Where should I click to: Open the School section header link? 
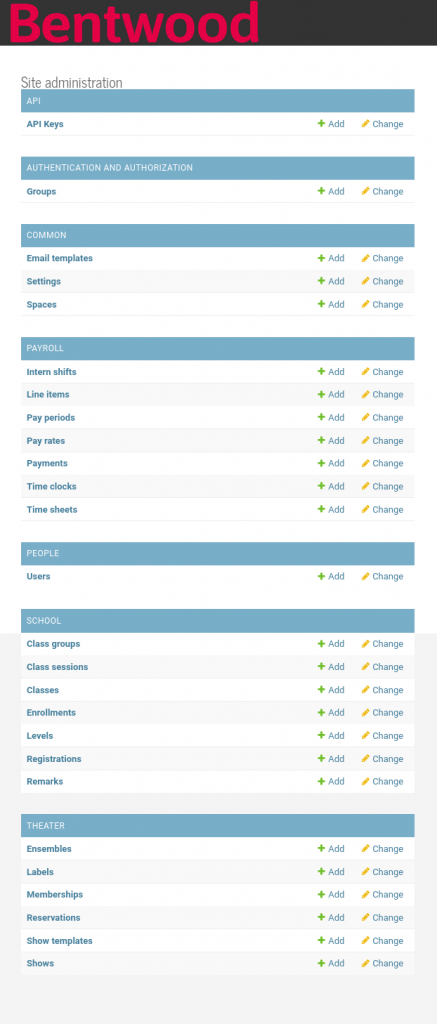pos(44,620)
